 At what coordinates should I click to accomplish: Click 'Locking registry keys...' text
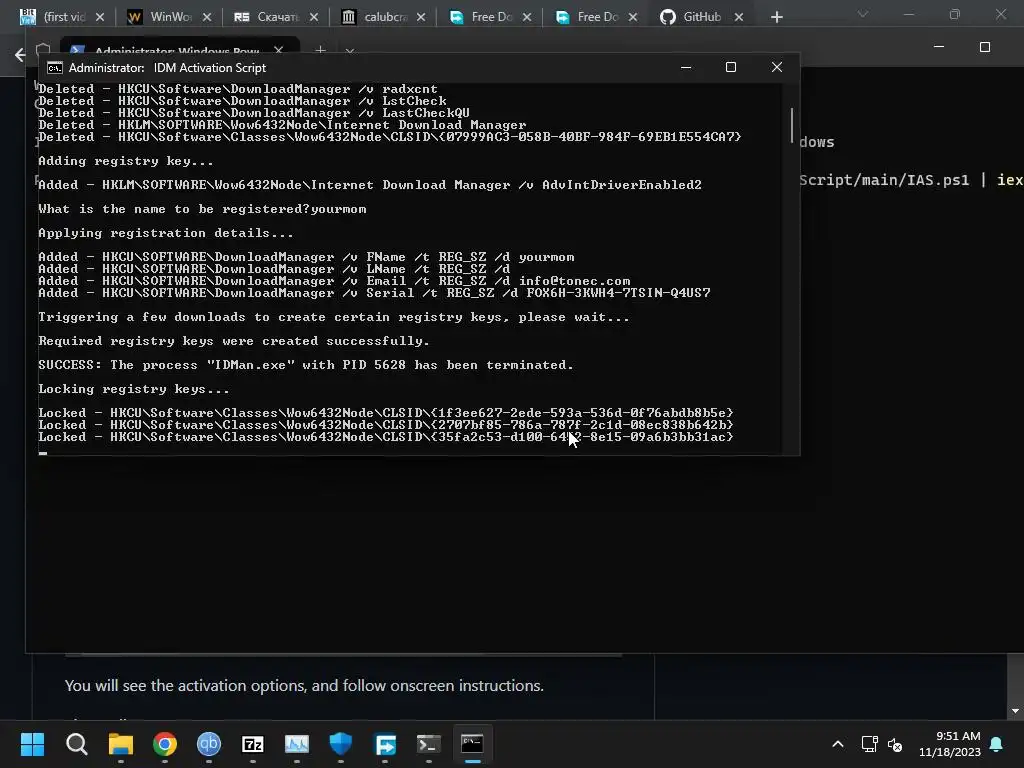(x=134, y=389)
